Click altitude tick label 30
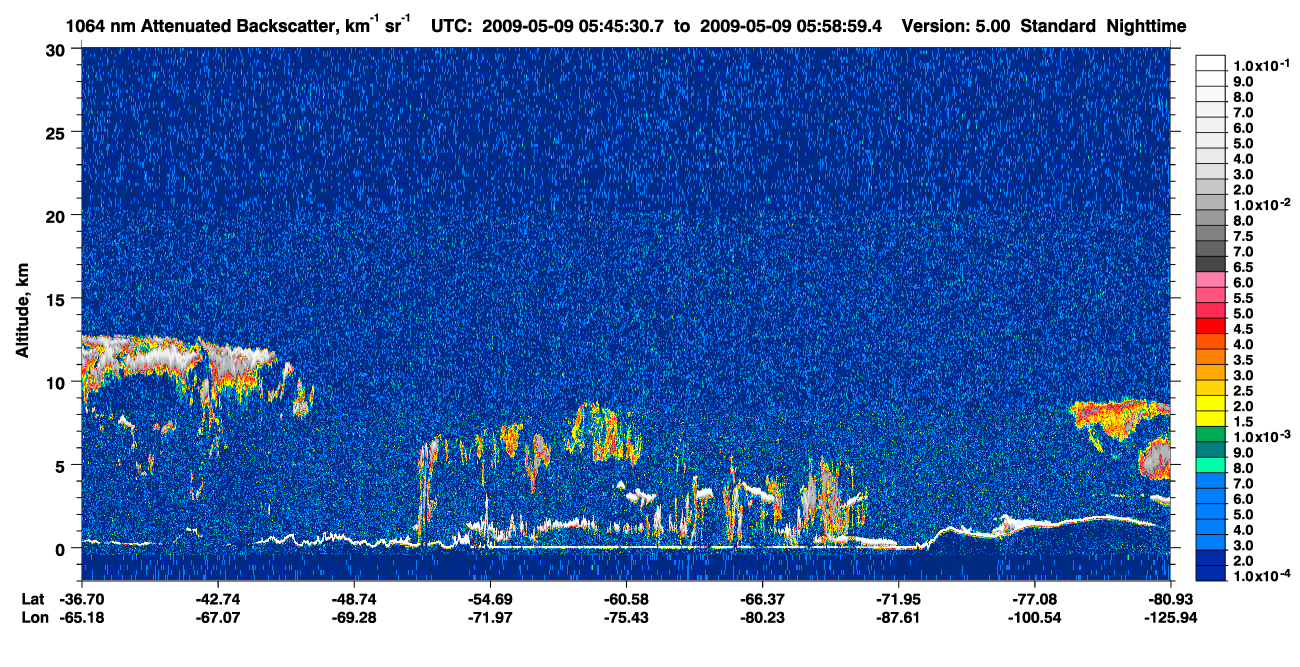1300x667 pixels. (57, 49)
